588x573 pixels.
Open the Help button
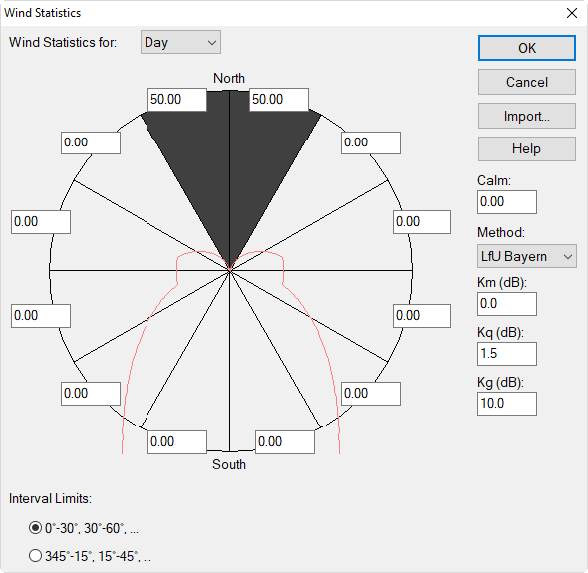526,148
